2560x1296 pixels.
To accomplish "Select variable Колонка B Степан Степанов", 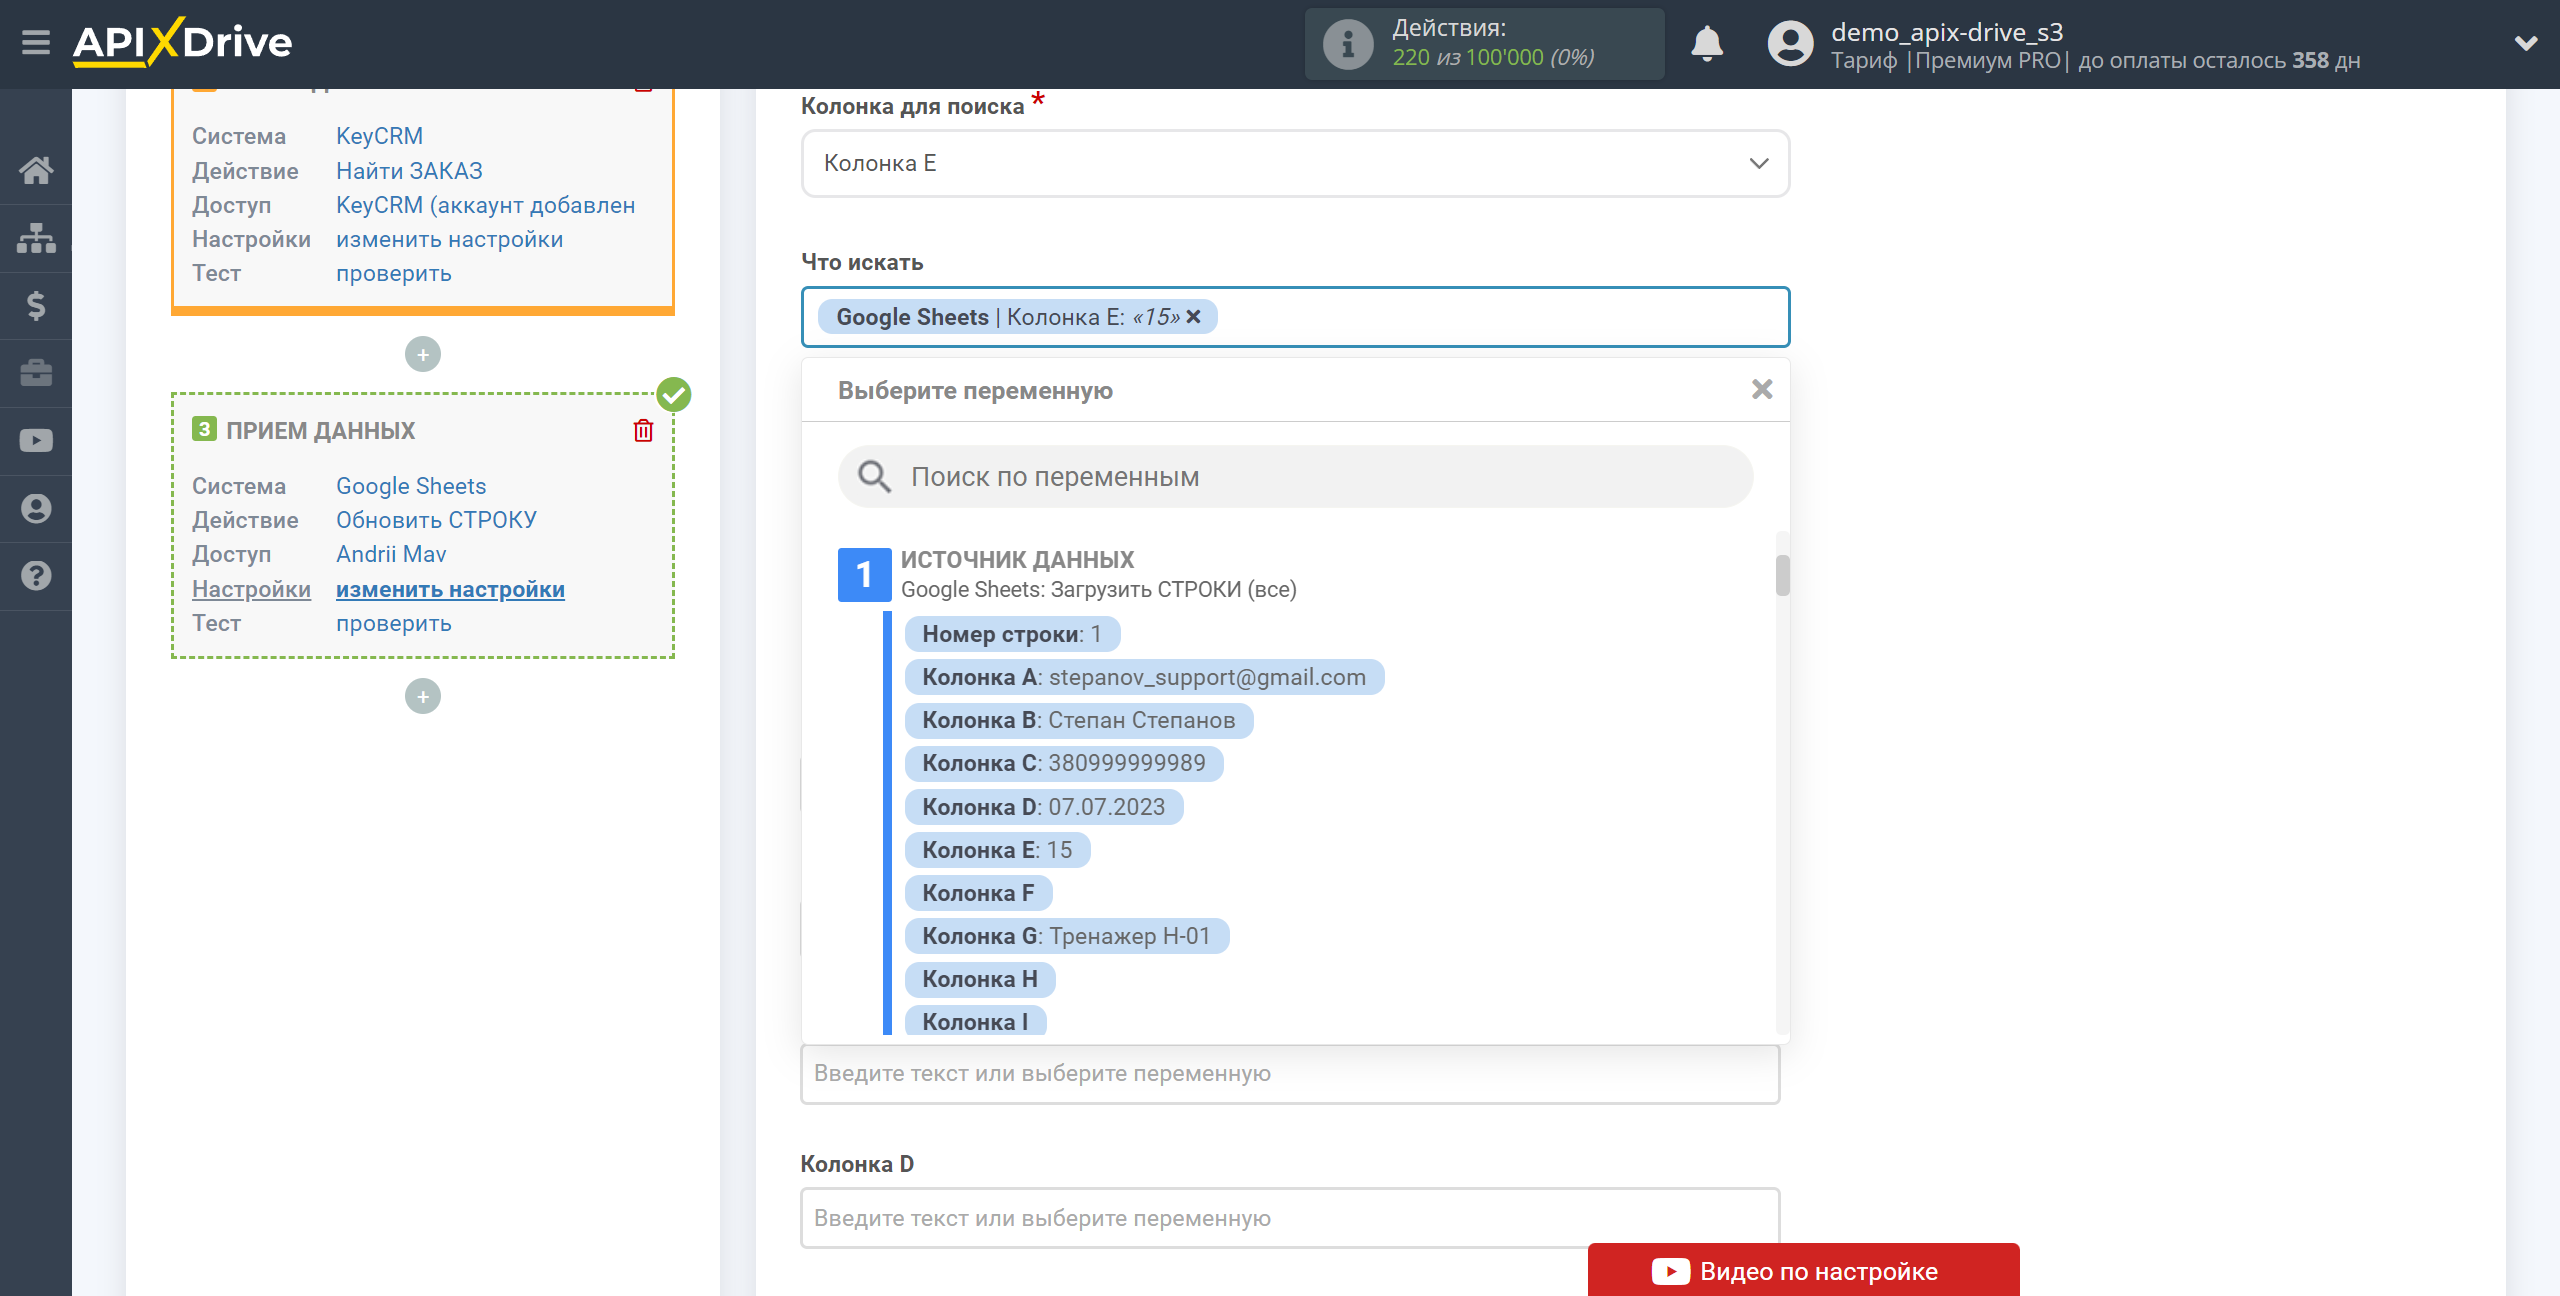I will click(1078, 720).
